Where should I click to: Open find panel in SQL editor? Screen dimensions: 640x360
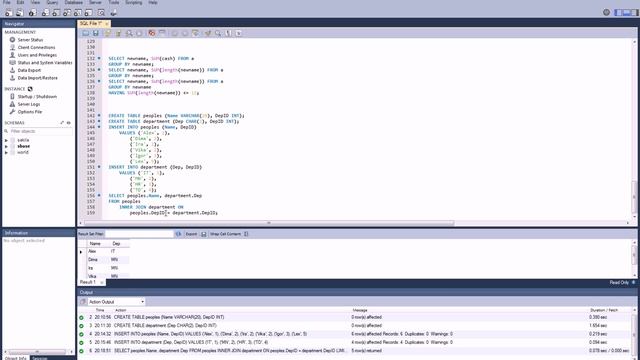(218, 33)
